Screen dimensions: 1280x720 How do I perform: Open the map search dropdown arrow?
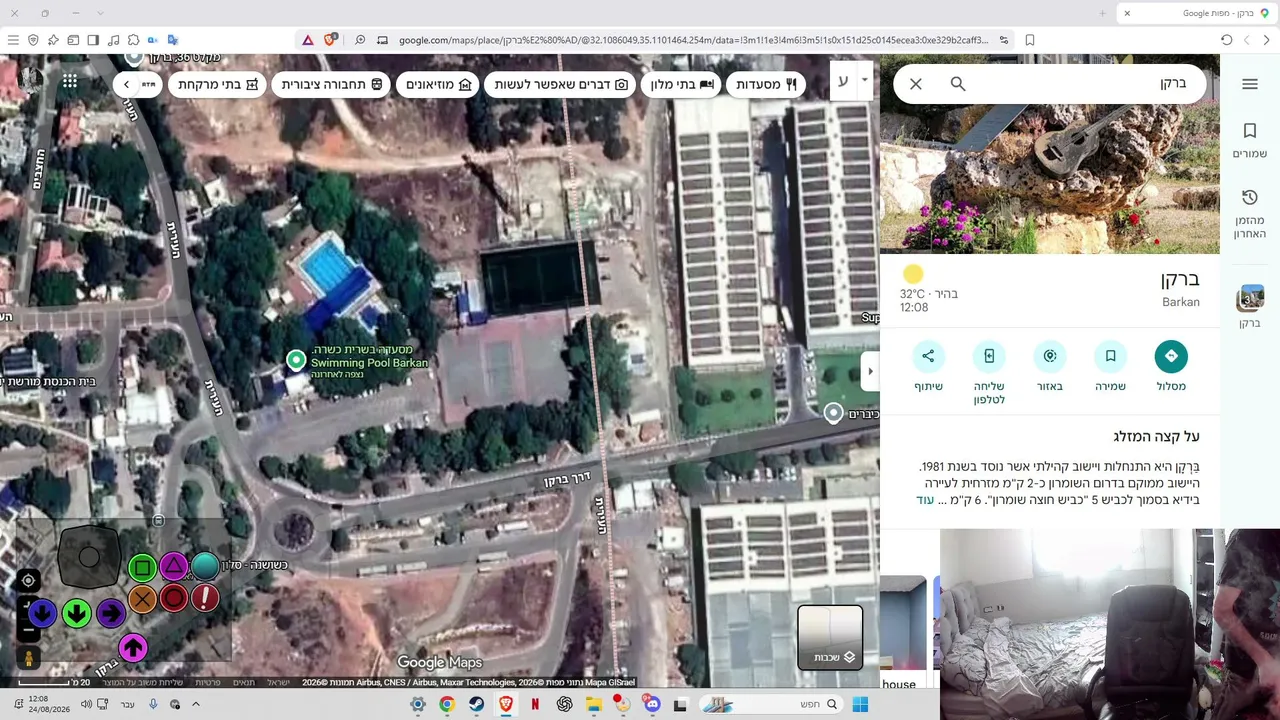click(864, 79)
